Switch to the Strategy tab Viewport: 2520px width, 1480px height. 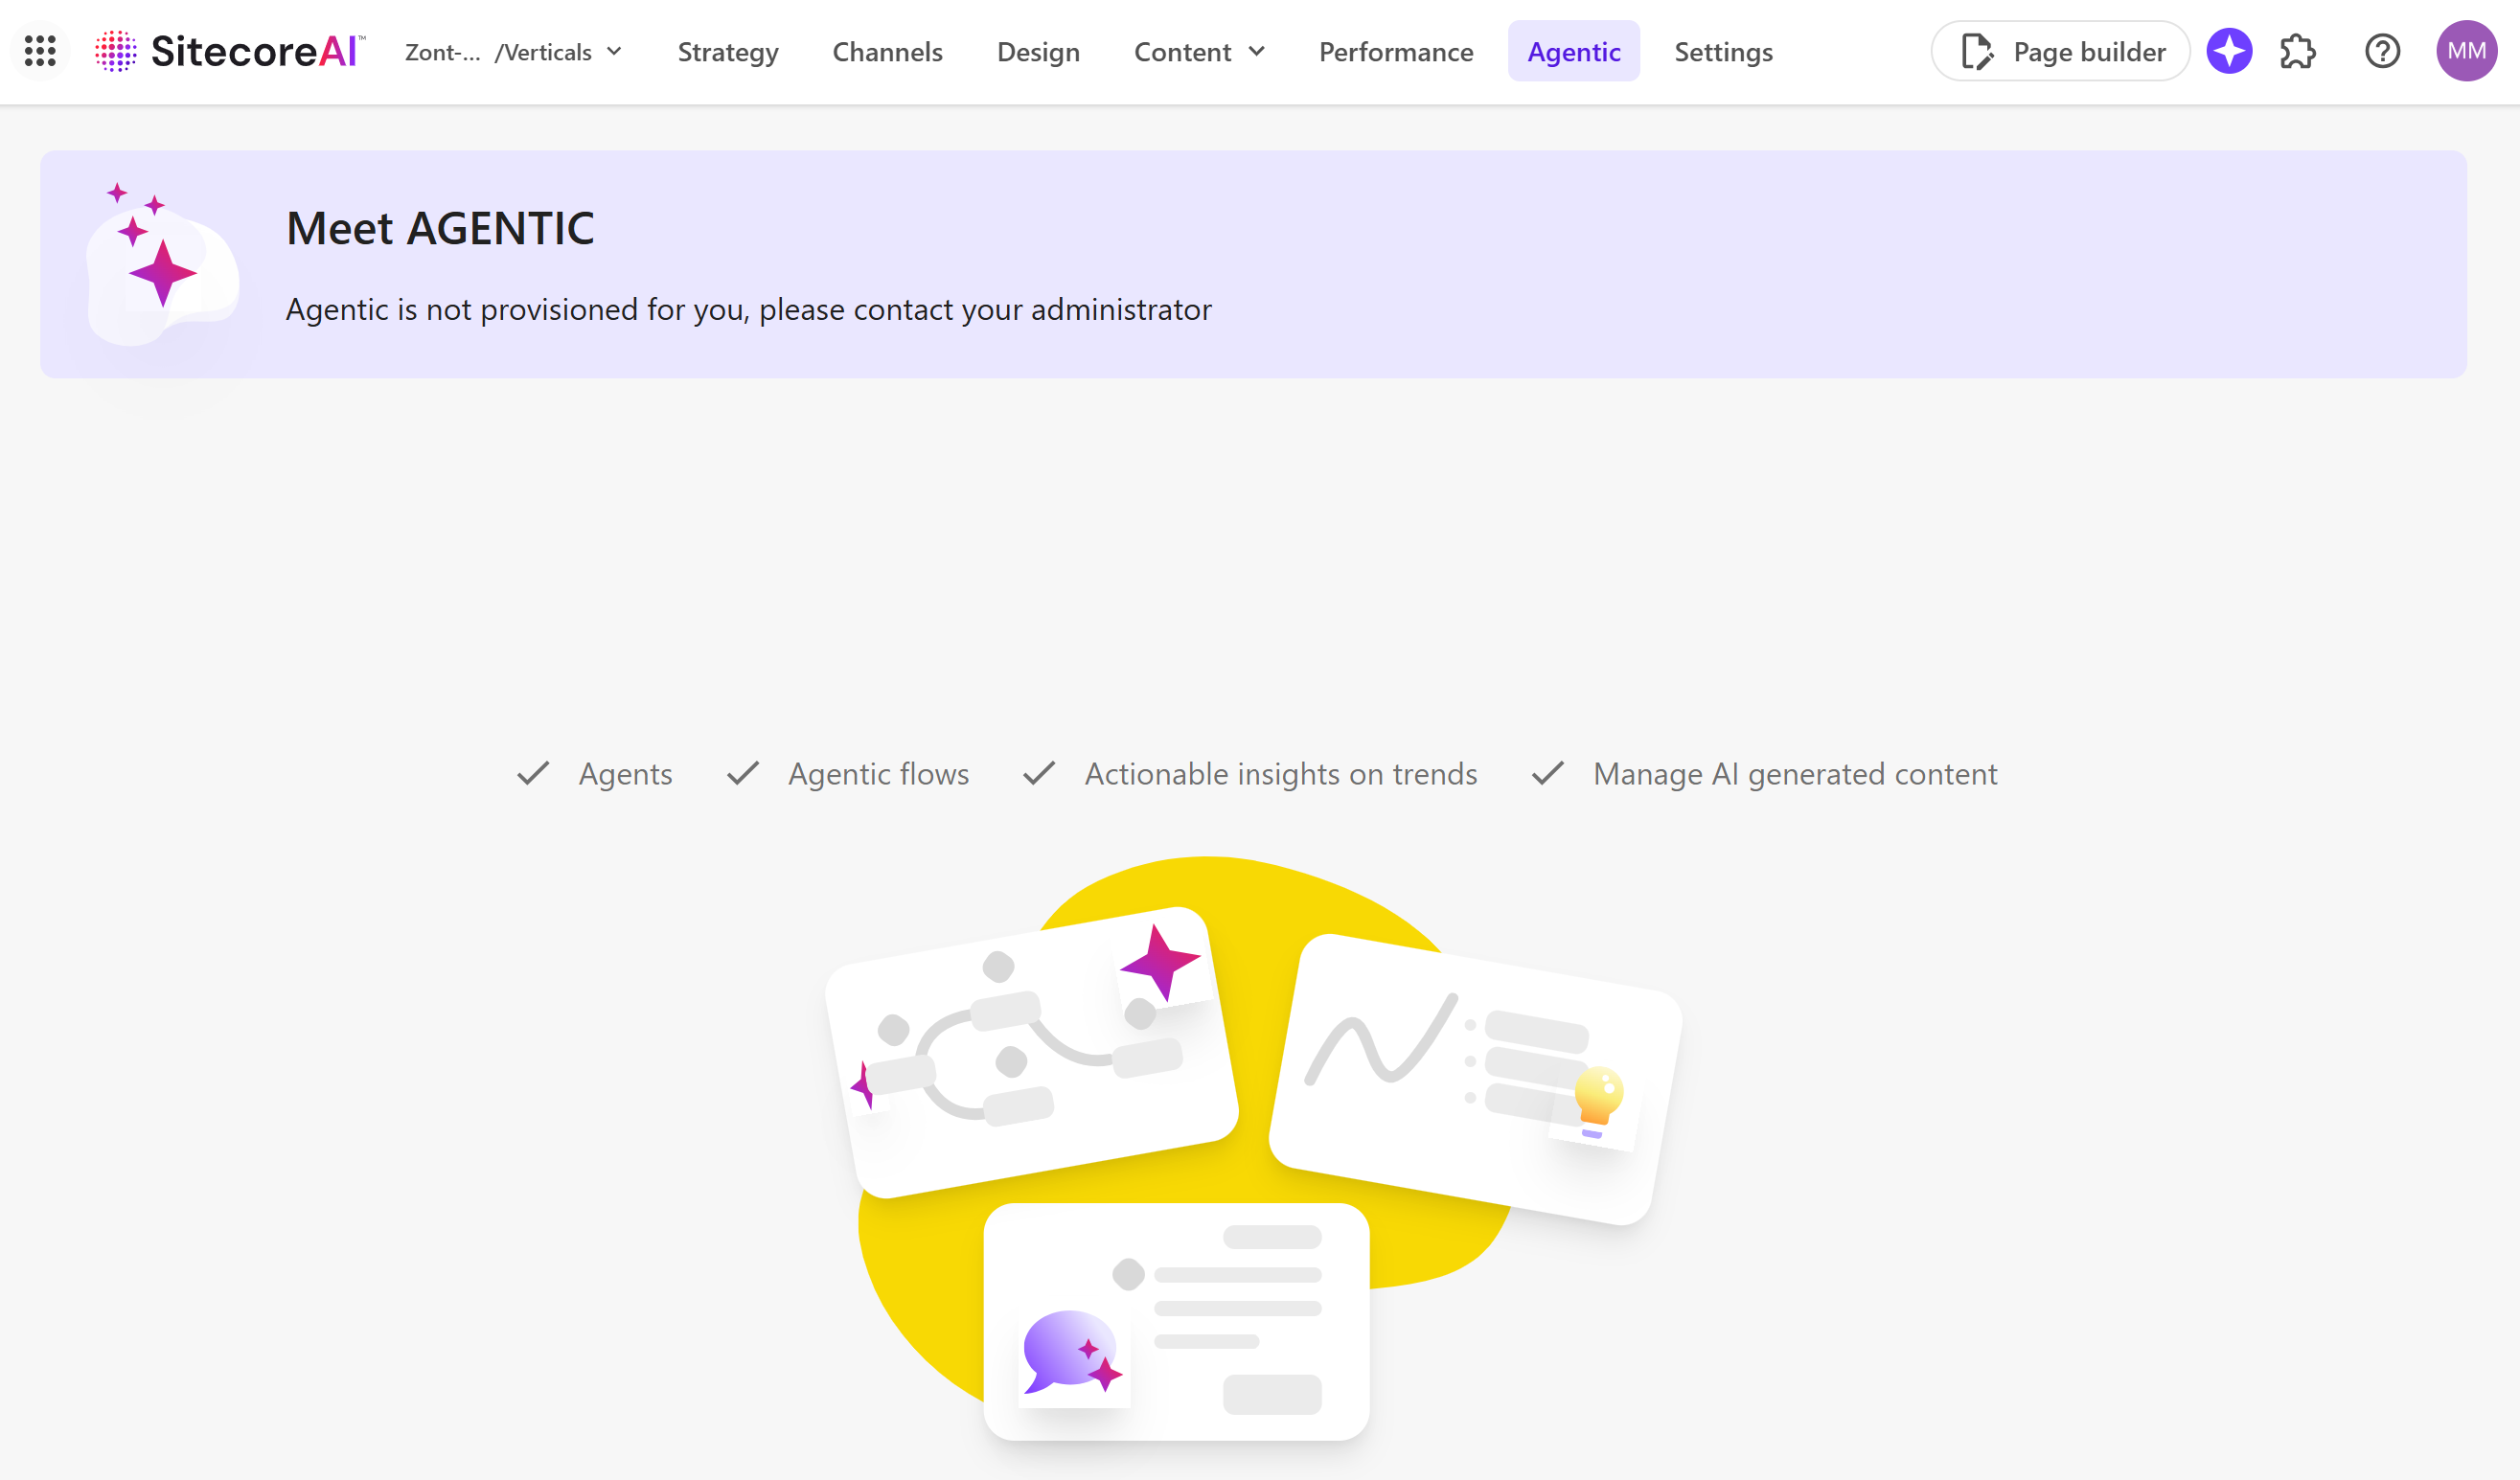pos(727,52)
